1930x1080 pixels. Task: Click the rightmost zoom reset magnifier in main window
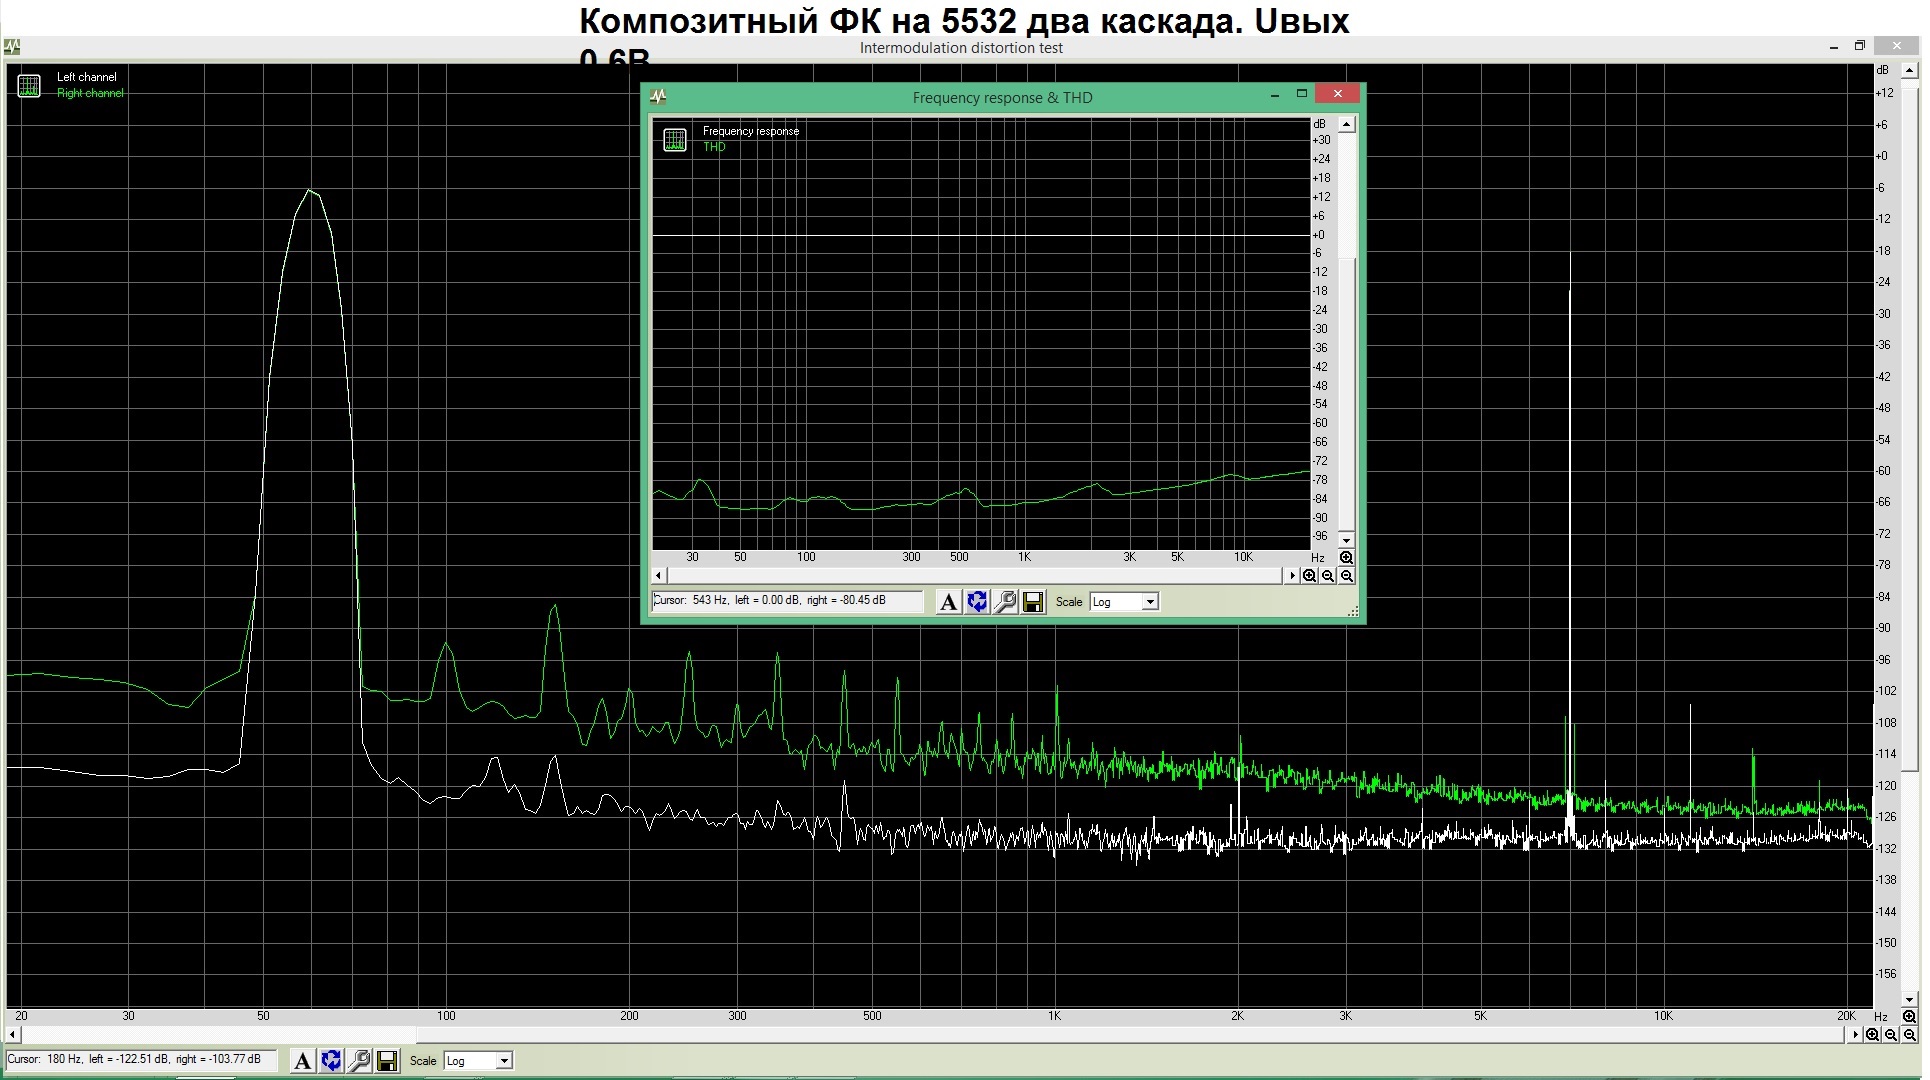click(x=1910, y=1035)
